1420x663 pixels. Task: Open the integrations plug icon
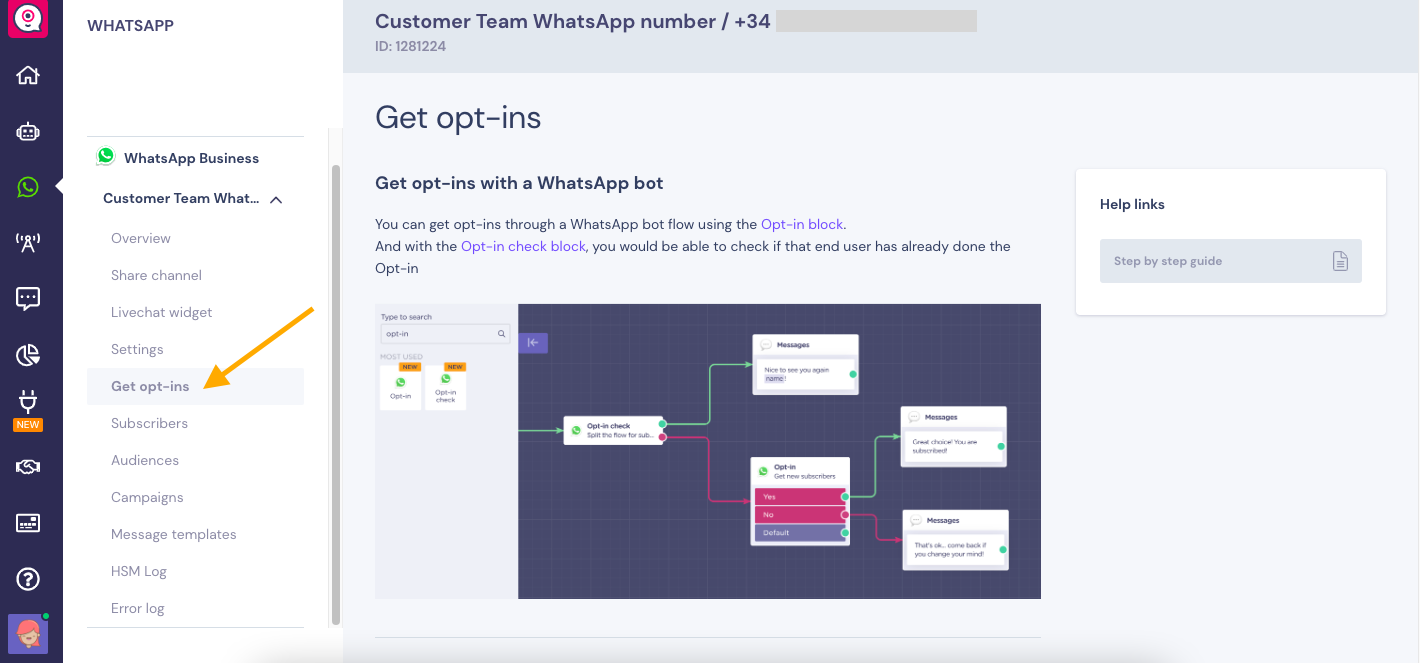tap(28, 402)
